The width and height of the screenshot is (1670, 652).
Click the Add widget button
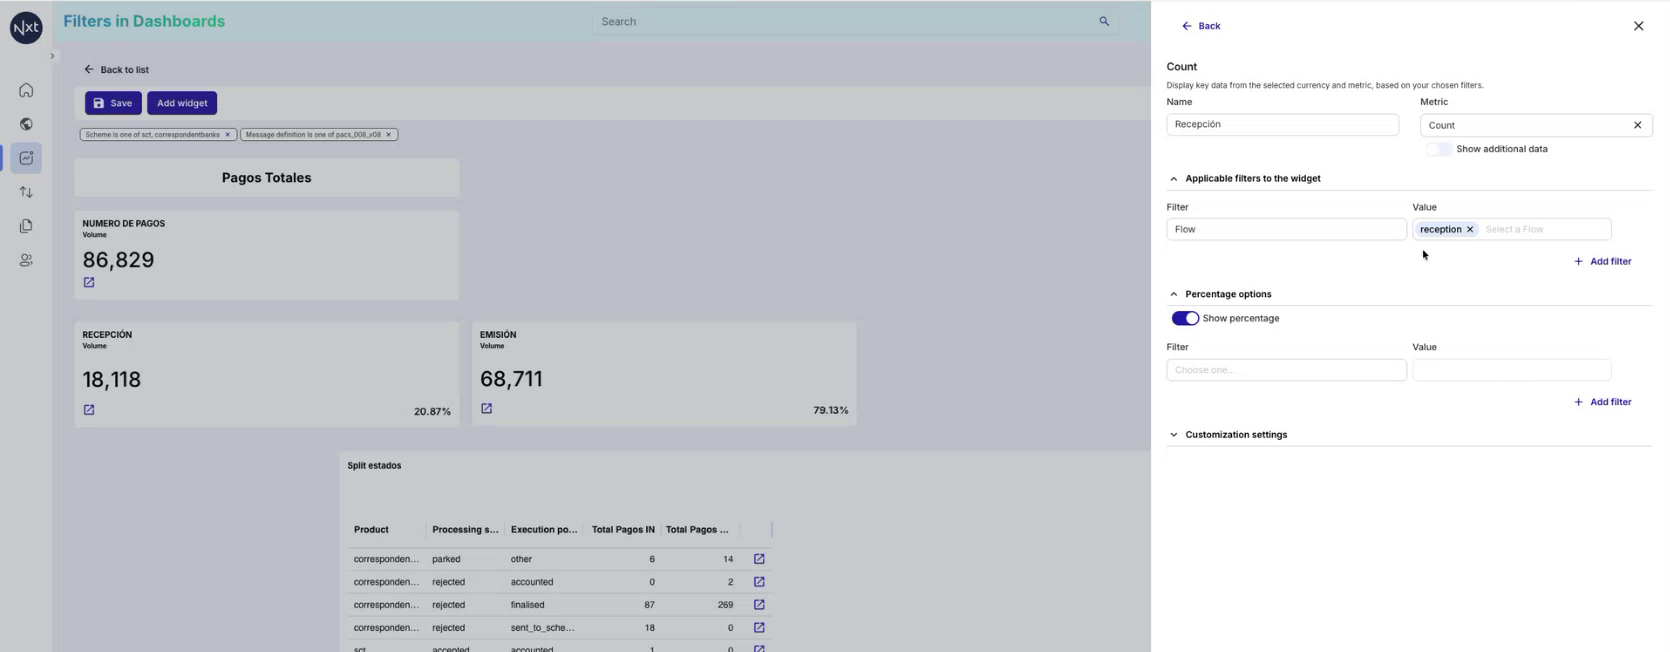point(182,103)
